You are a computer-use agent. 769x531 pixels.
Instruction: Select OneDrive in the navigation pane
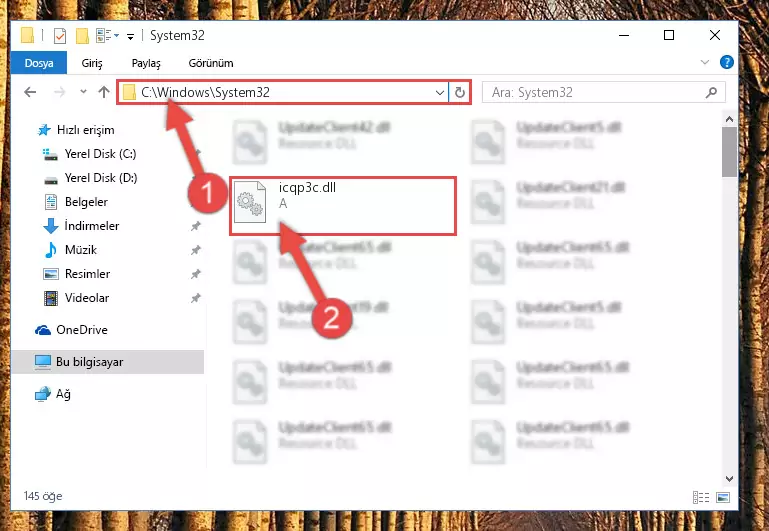(72, 329)
